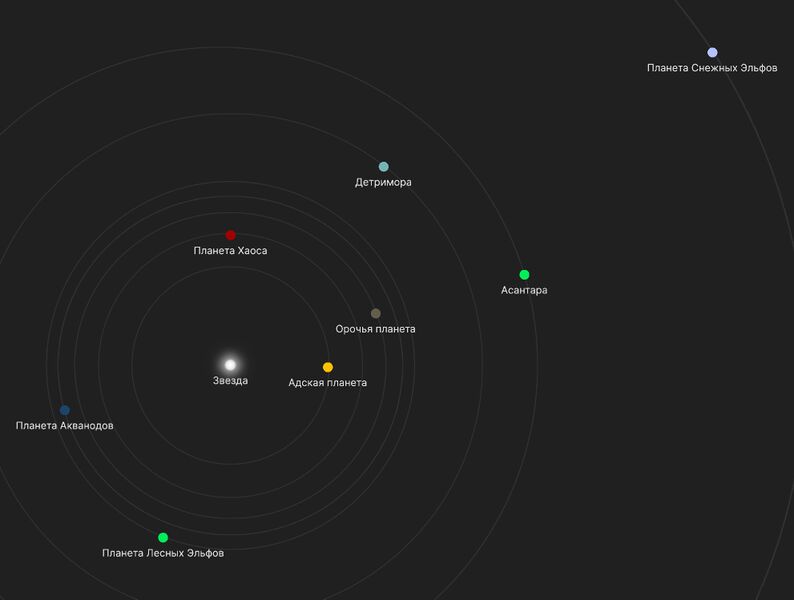
Task: Select the Планета Лесных Эльфов label
Action: pyautogui.click(x=163, y=553)
